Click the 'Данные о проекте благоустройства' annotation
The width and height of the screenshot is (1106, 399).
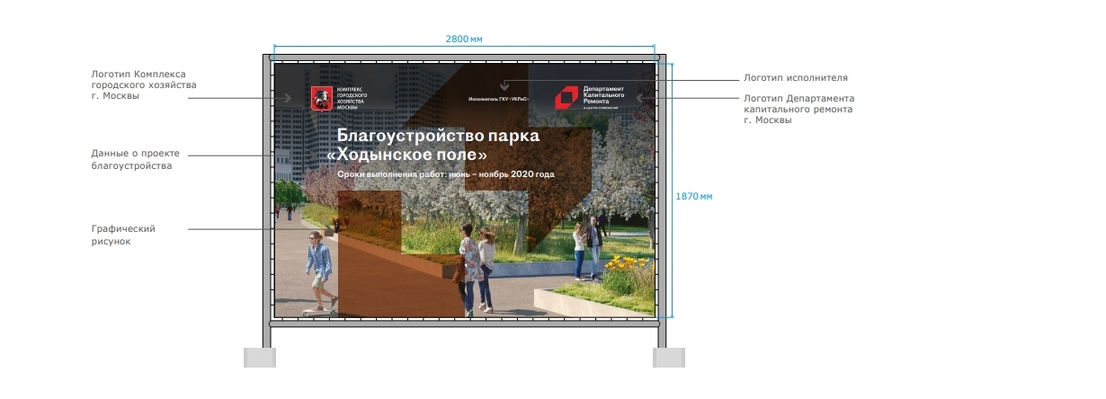pos(135,159)
